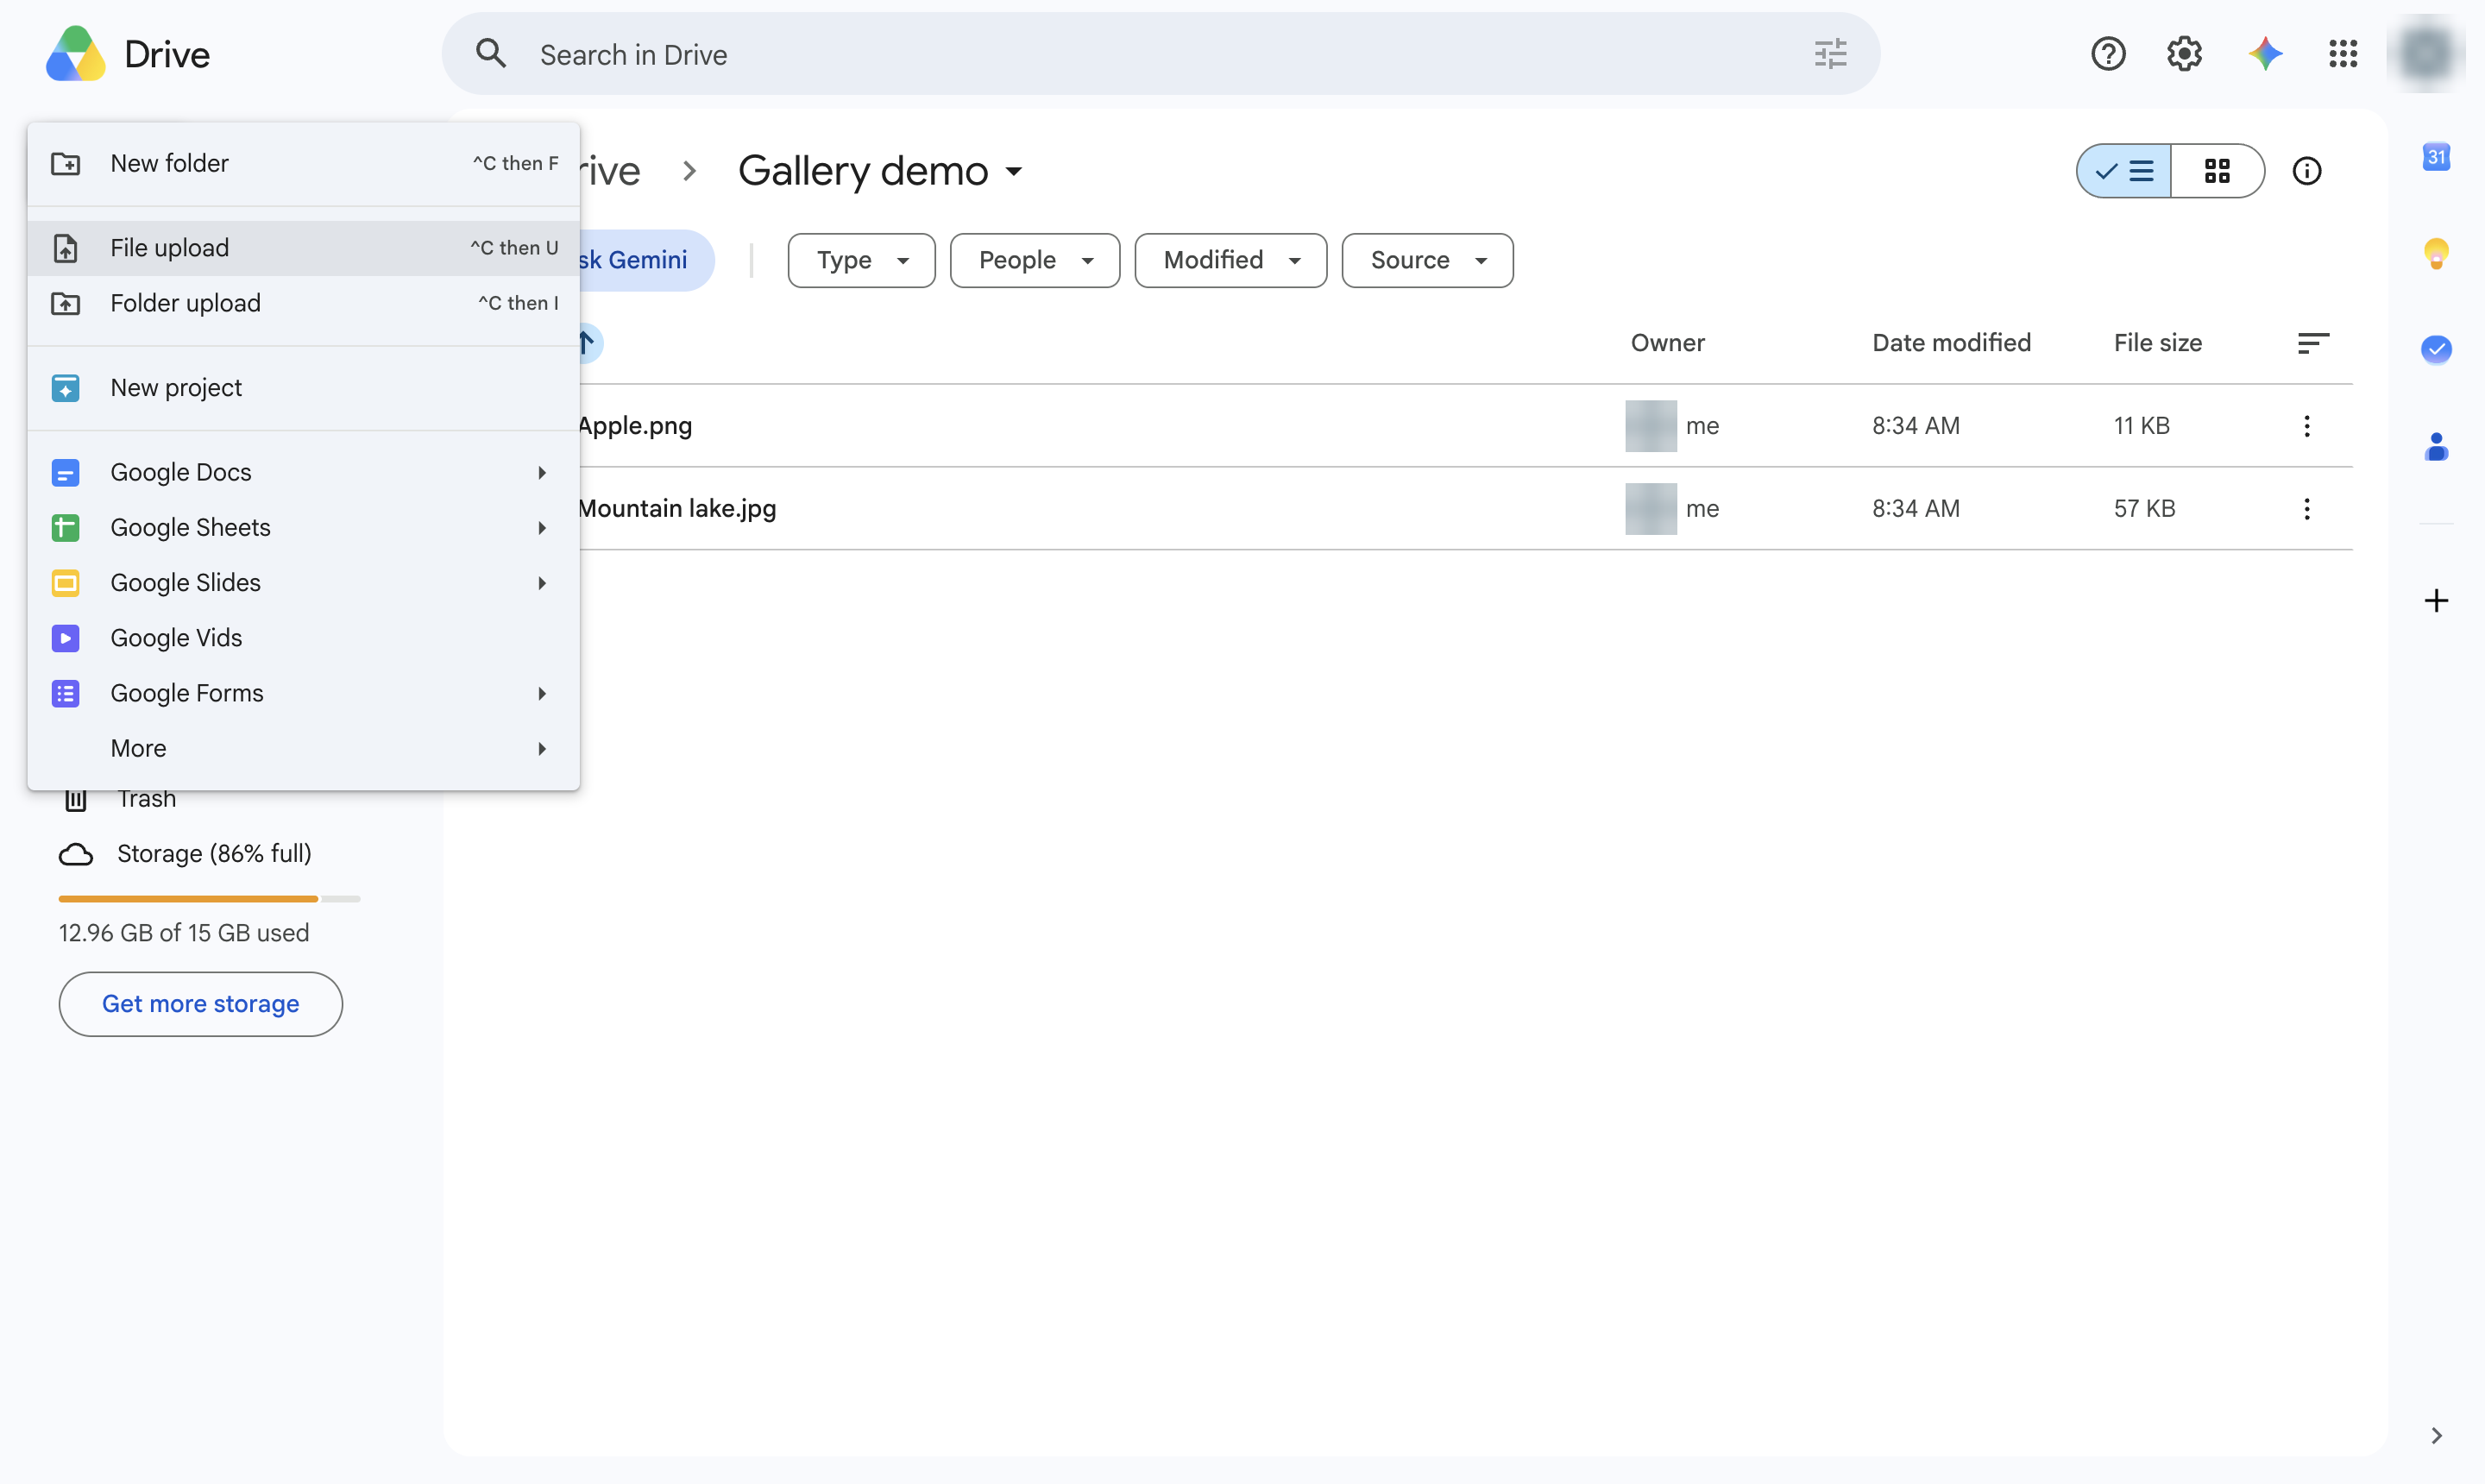Screen dimensions: 2485x1484
Task: Open Trash in the sidebar
Action: (147, 799)
